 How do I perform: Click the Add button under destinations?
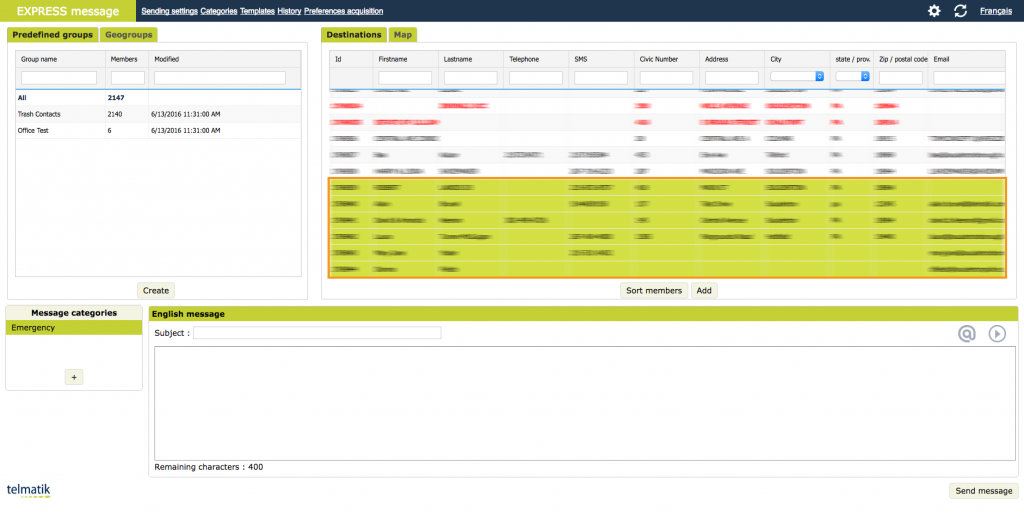tap(704, 291)
